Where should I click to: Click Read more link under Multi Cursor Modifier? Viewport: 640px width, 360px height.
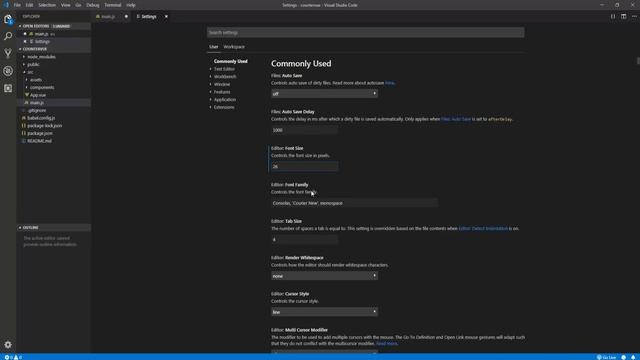(386, 344)
